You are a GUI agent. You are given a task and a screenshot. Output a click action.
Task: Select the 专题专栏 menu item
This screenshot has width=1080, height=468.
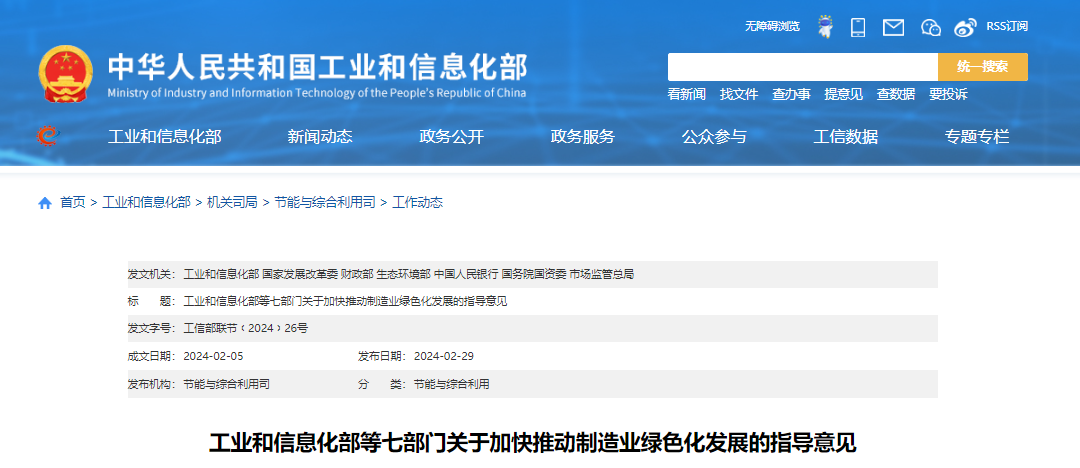977,137
